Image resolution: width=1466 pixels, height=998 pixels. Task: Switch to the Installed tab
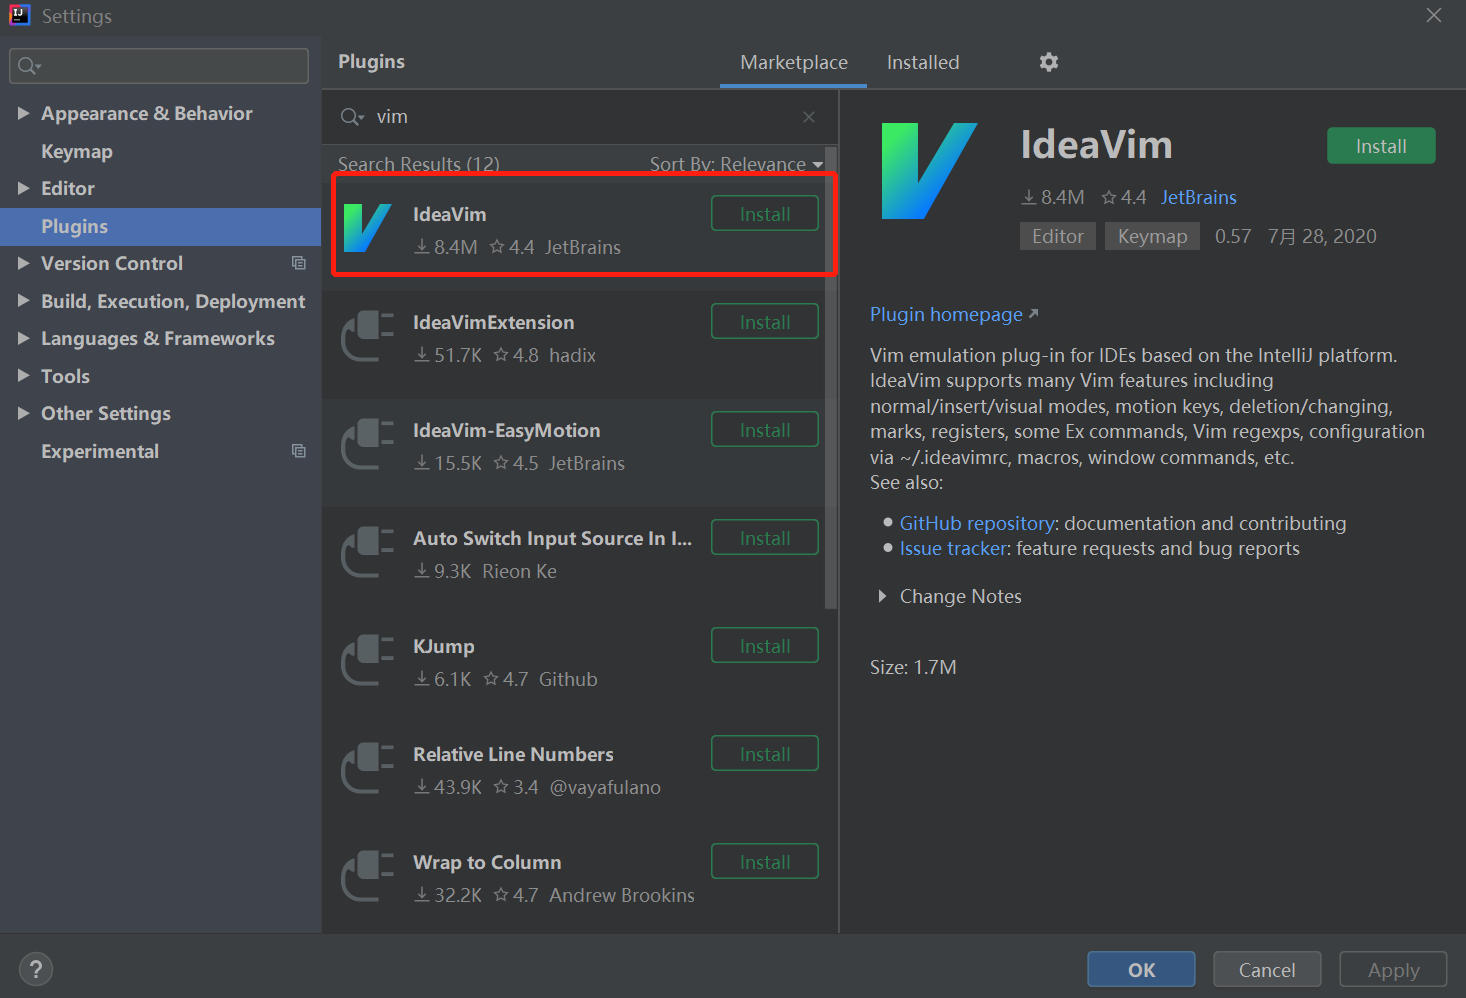pos(923,62)
